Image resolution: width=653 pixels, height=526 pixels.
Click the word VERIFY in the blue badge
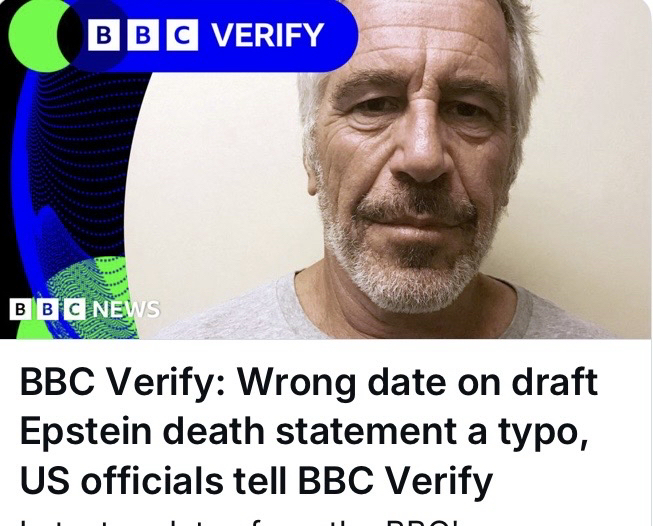pyautogui.click(x=269, y=35)
